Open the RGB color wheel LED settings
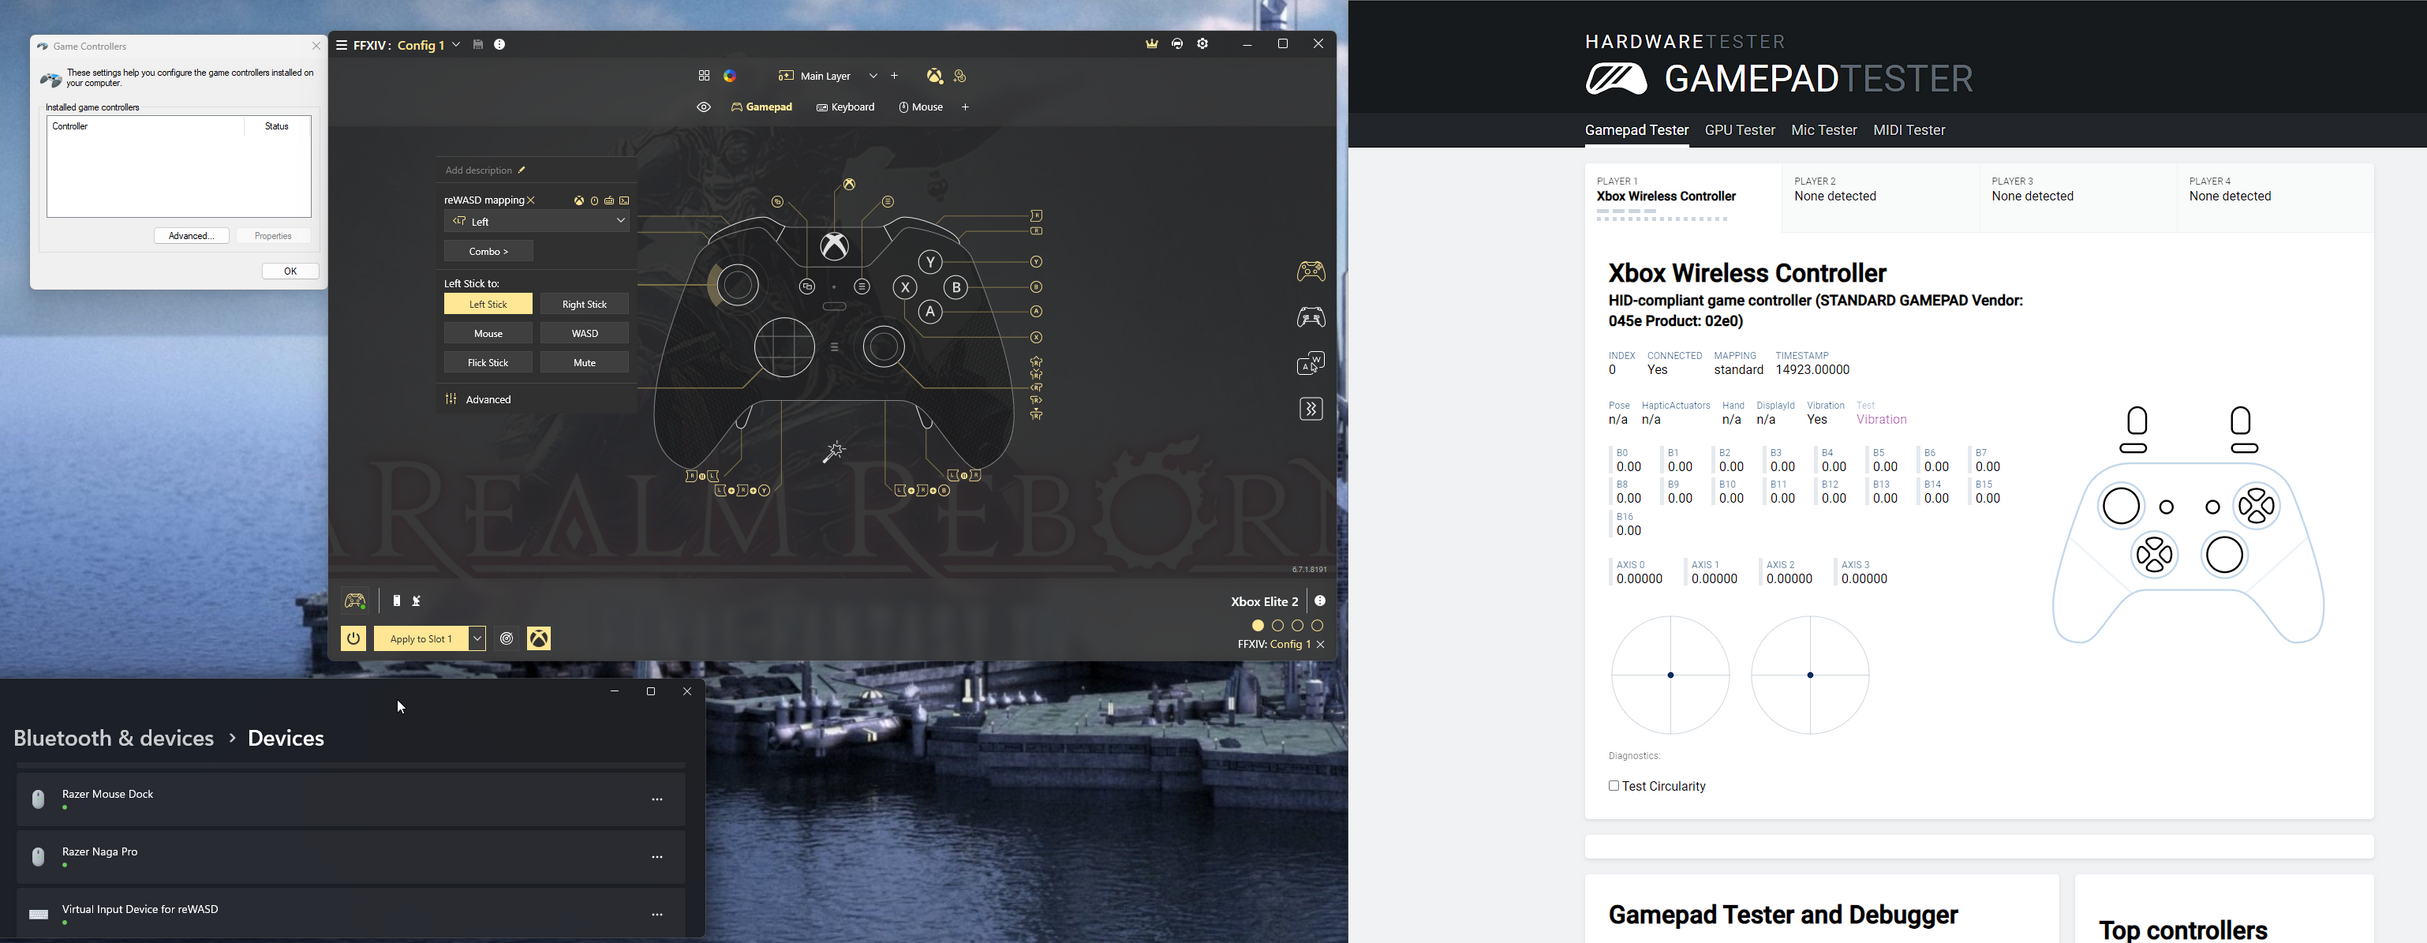The width and height of the screenshot is (2427, 943). point(730,76)
